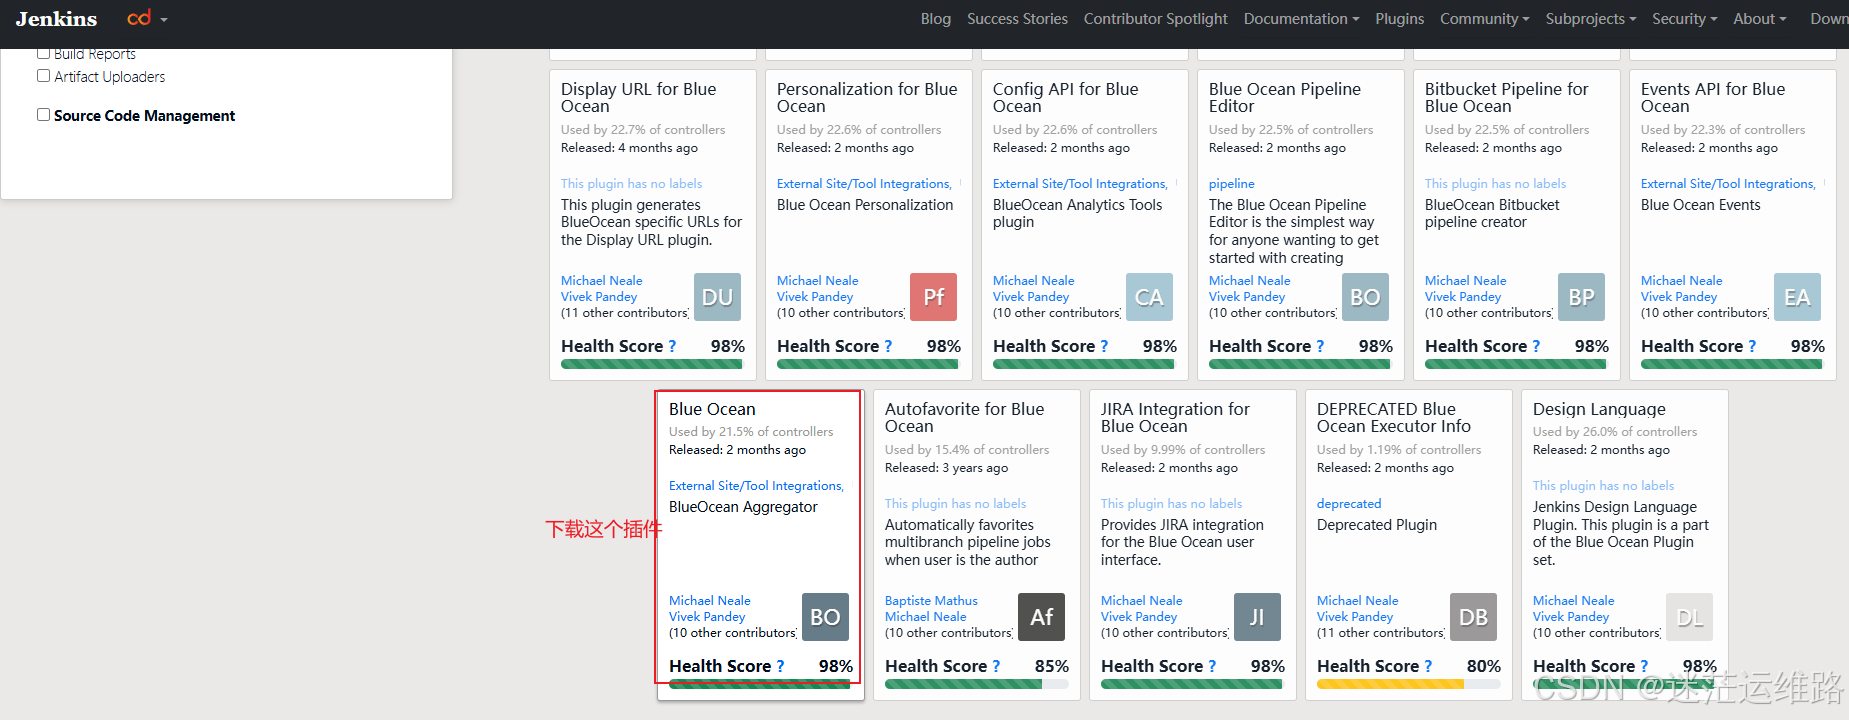Image resolution: width=1849 pixels, height=720 pixels.
Task: Click Health Score help icon on Bitbucket Pipeline card
Action: pos(1536,346)
